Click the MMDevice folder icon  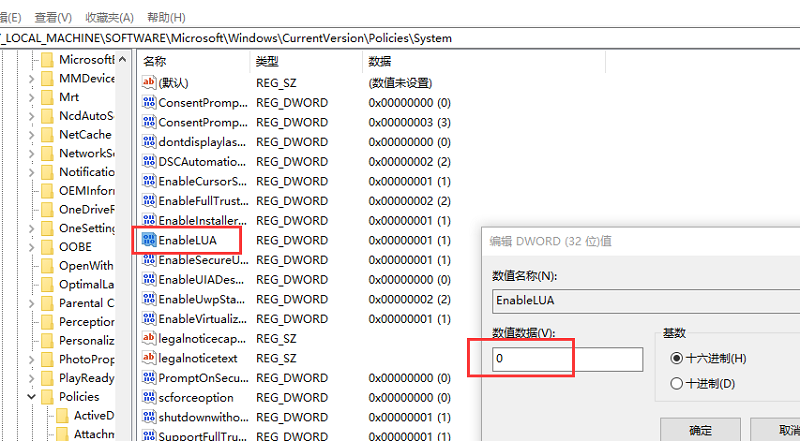click(x=47, y=79)
